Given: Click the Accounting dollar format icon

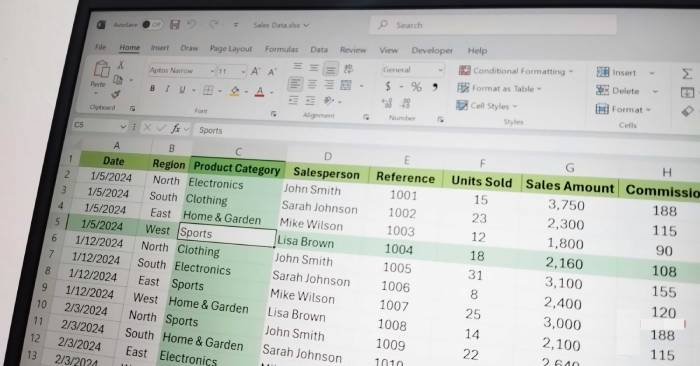Looking at the screenshot, I should (388, 86).
